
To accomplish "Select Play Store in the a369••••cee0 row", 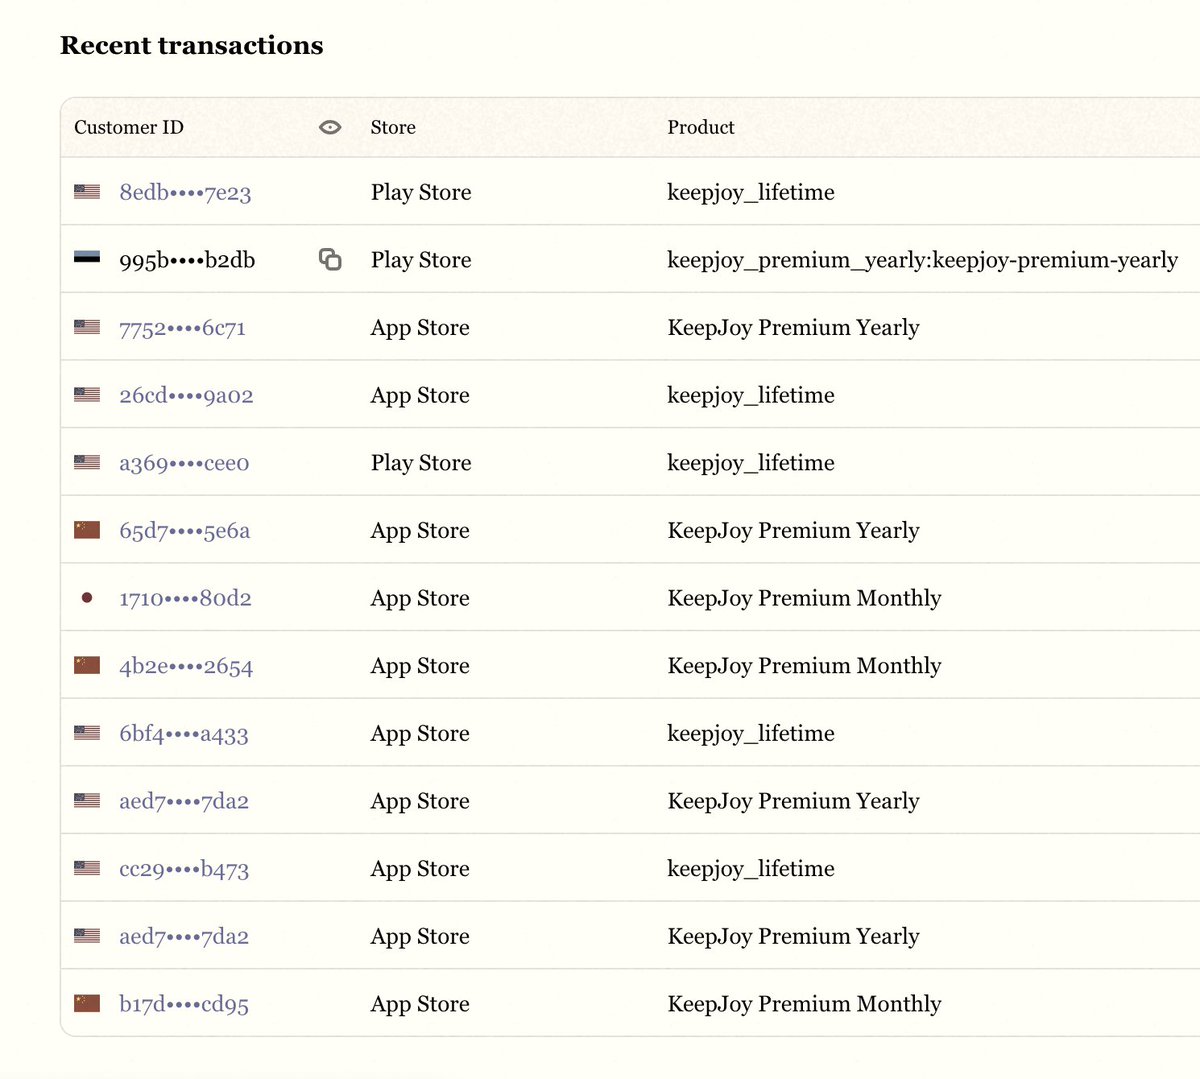I will click(421, 463).
